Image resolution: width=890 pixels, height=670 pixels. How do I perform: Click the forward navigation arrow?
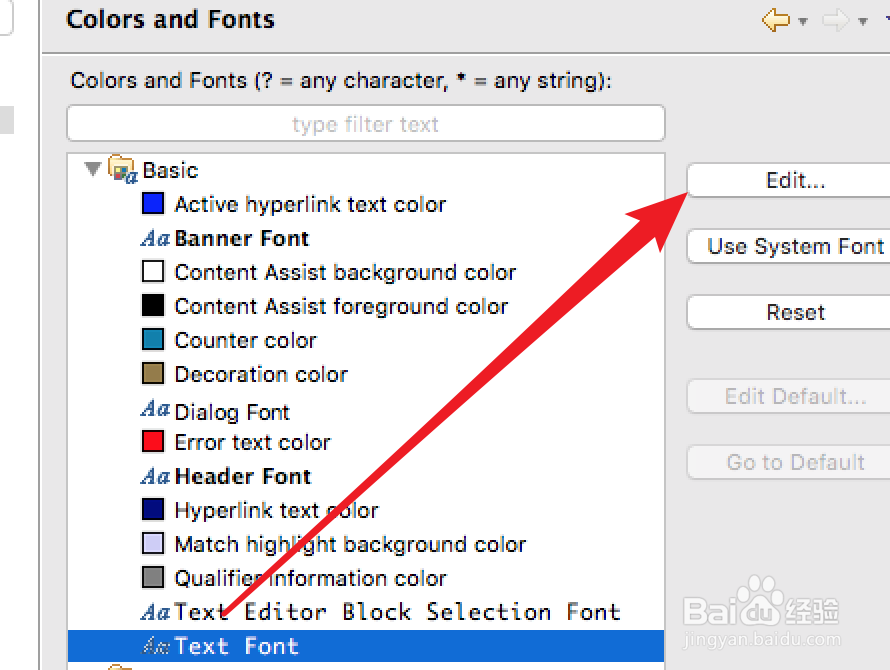tap(835, 20)
